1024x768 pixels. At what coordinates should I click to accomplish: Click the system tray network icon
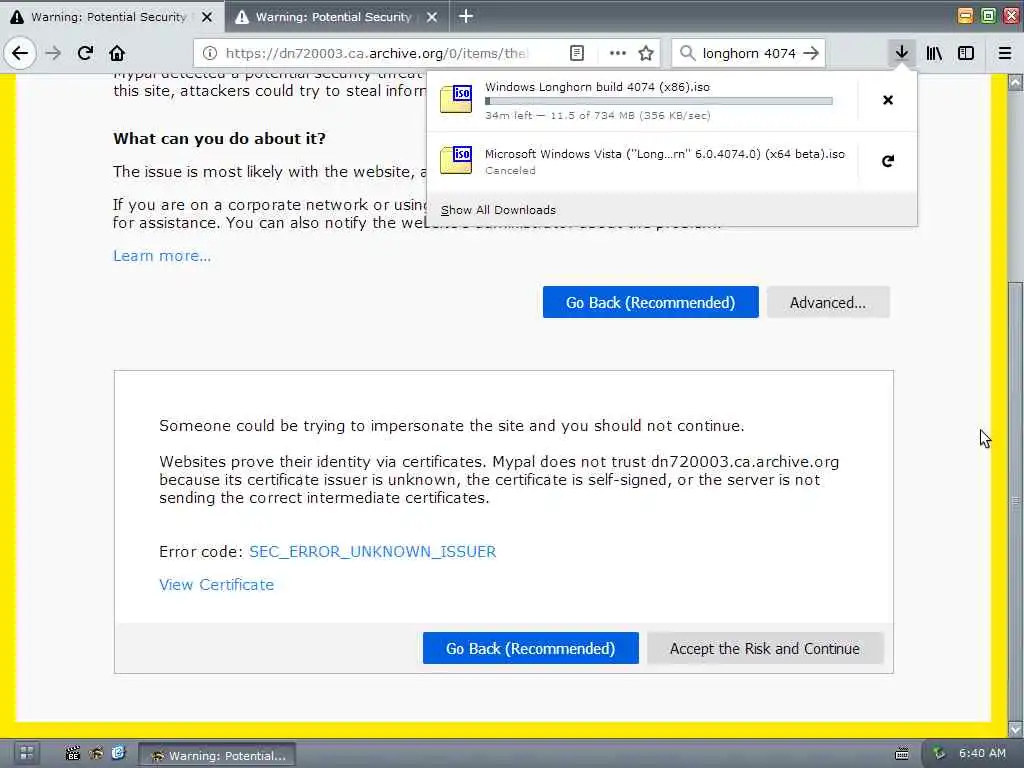939,754
